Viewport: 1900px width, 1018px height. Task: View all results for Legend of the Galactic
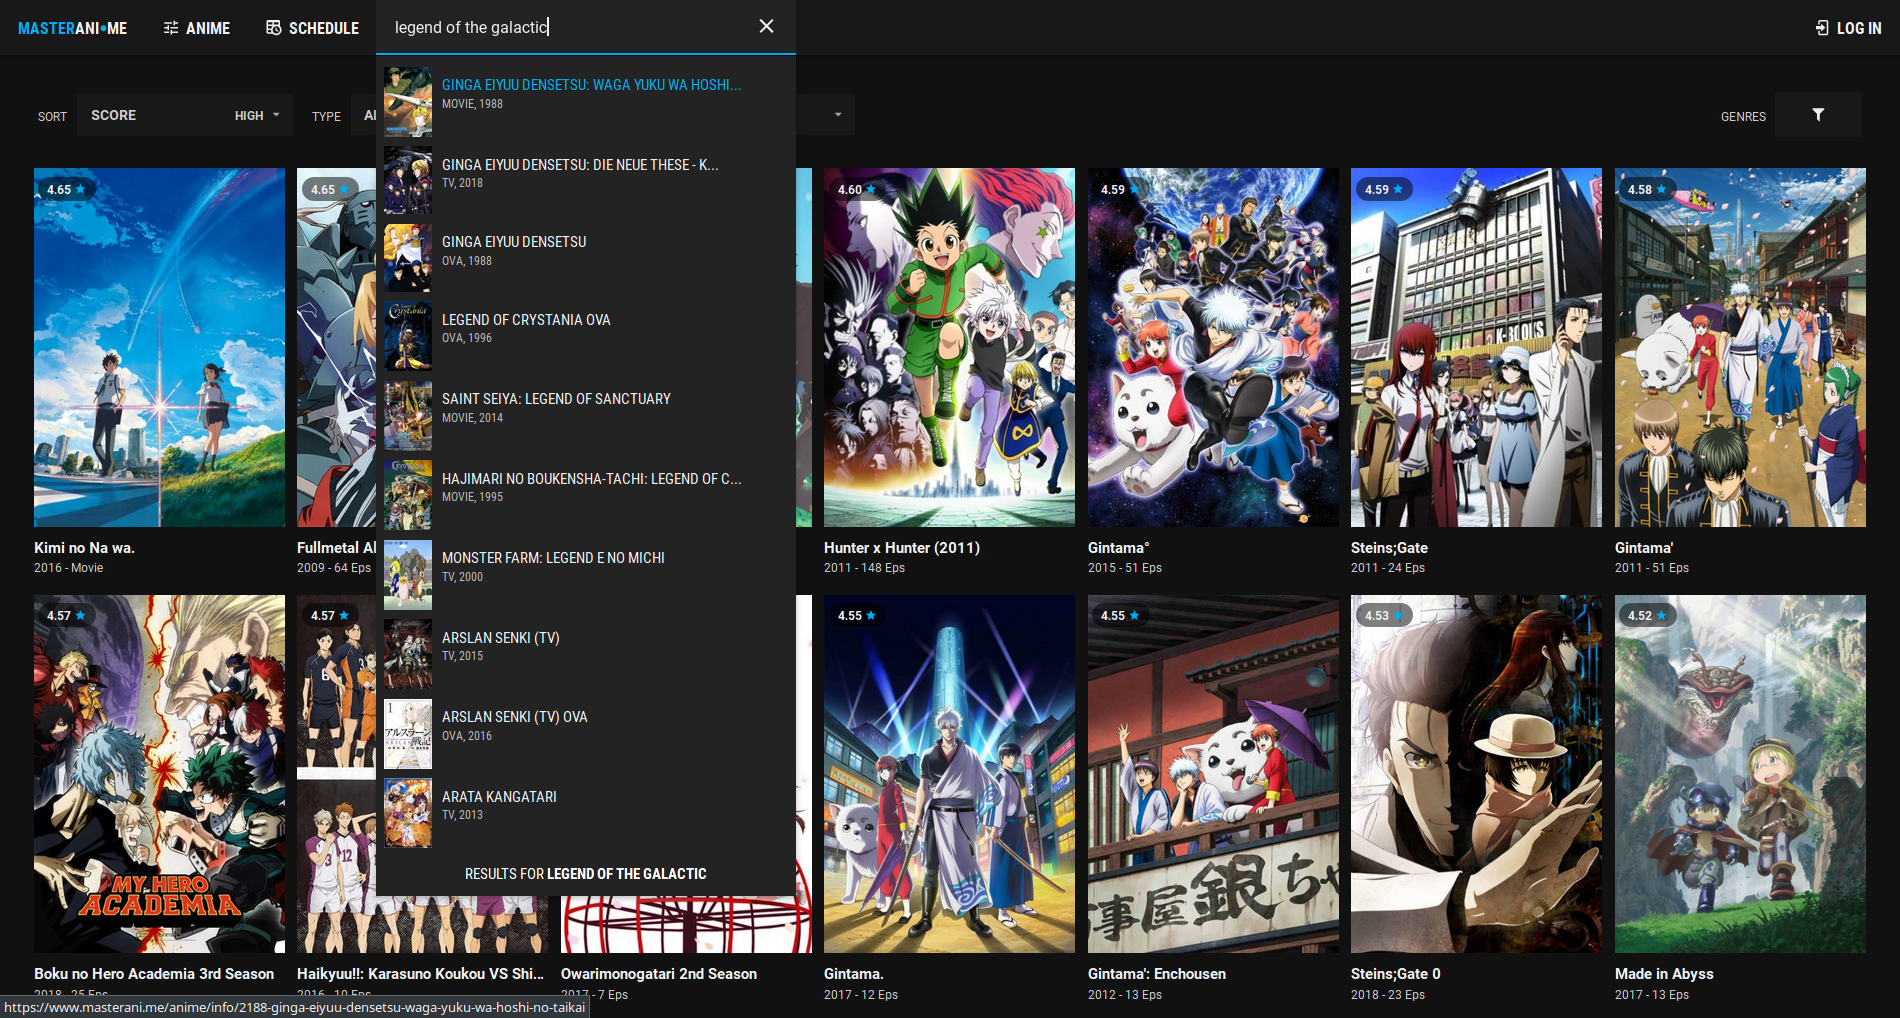click(586, 874)
